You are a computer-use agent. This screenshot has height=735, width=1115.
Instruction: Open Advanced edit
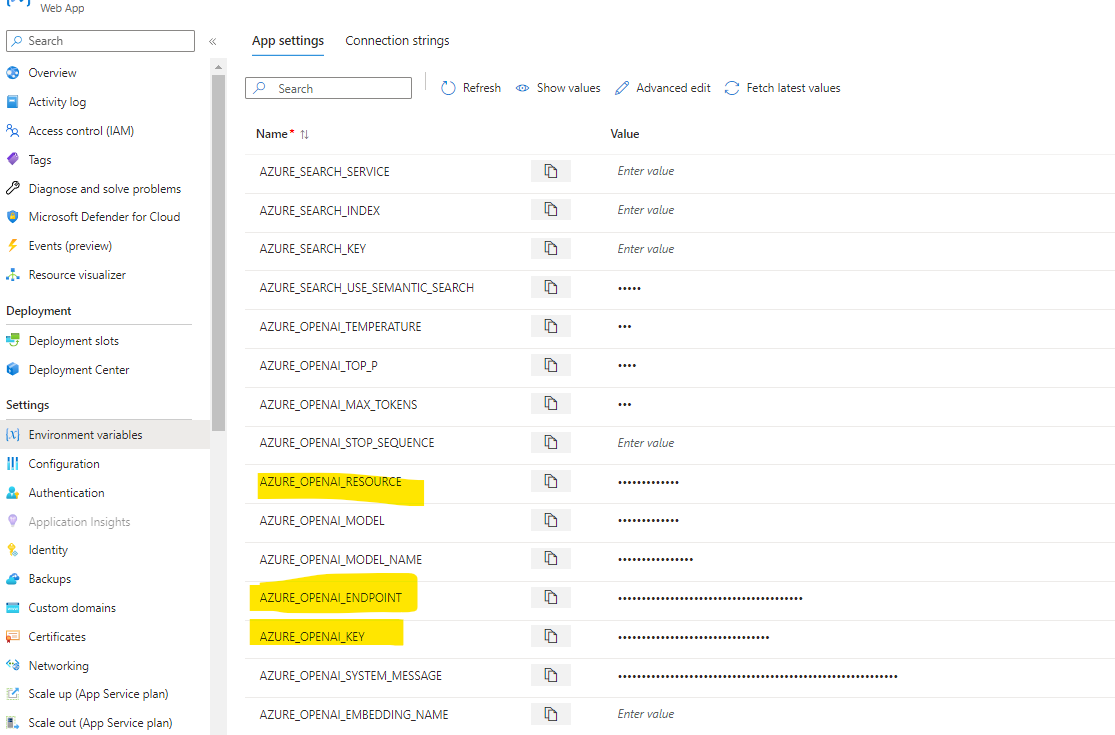click(663, 88)
